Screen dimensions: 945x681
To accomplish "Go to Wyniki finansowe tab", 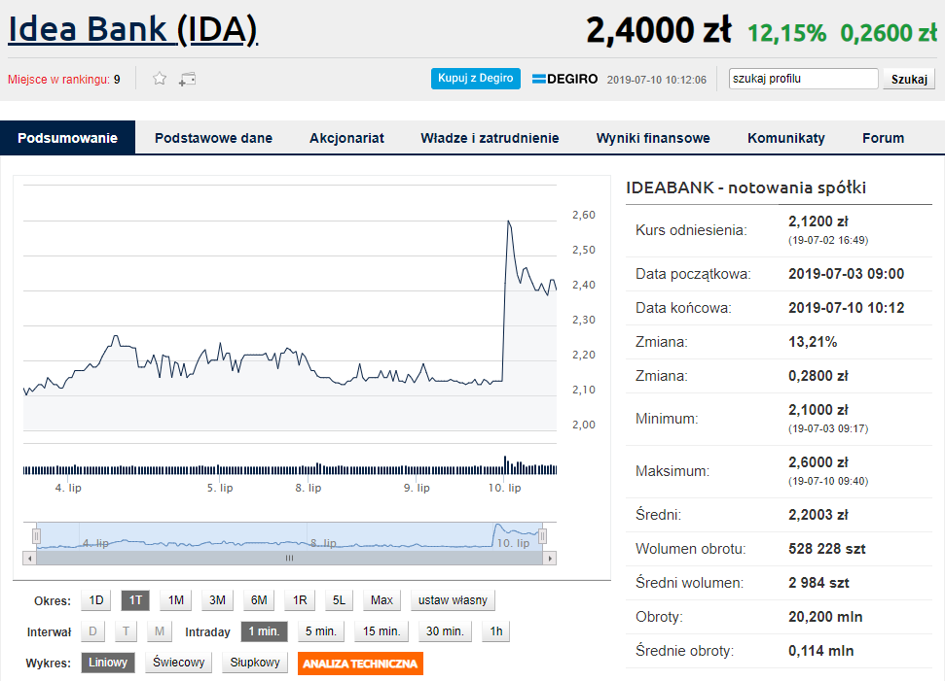I will [653, 138].
